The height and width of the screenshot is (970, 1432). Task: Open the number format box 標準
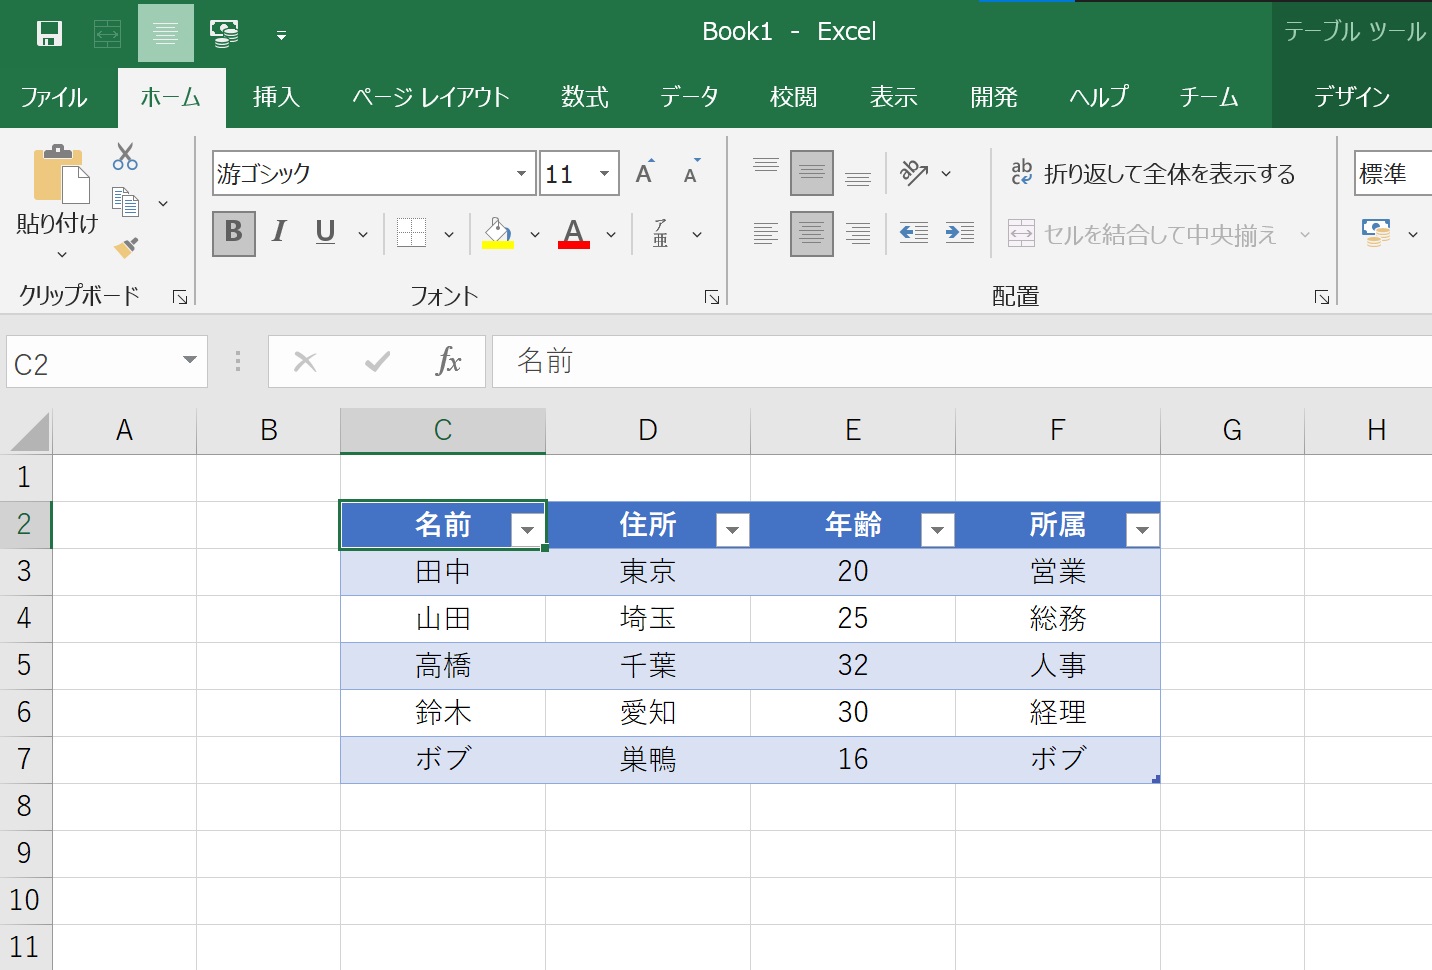[x=1393, y=173]
